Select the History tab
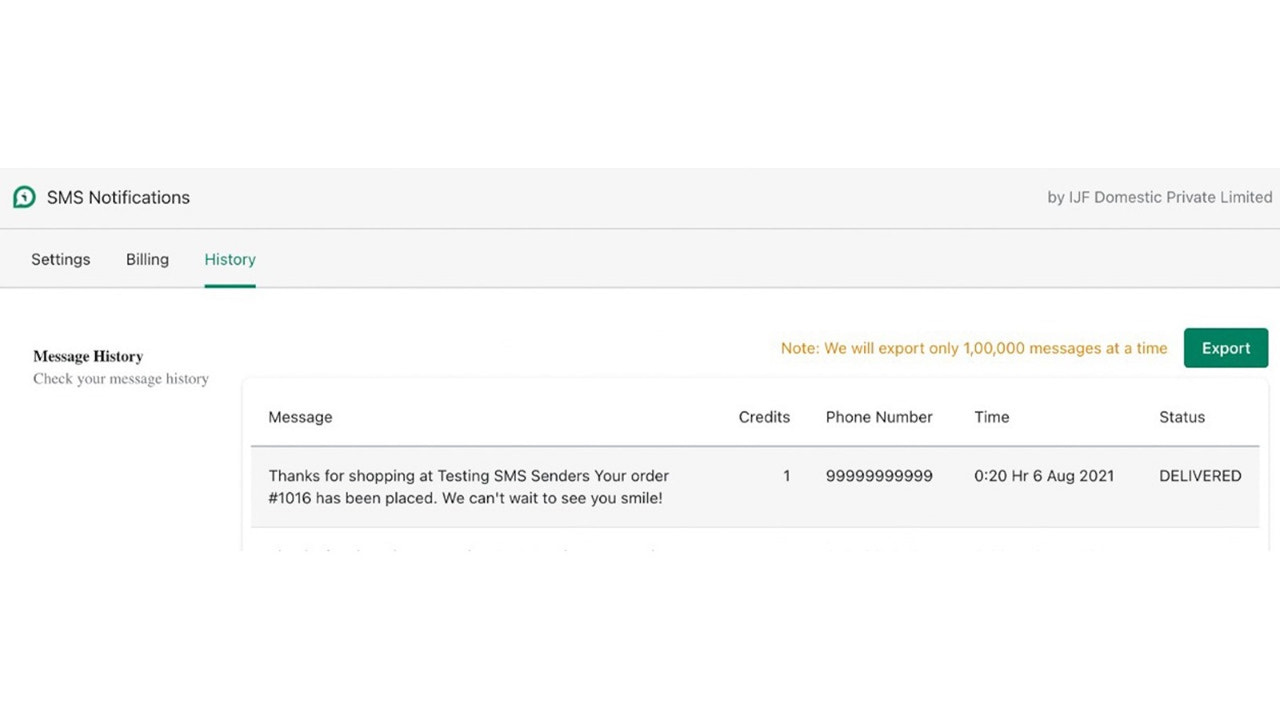 (x=229, y=259)
